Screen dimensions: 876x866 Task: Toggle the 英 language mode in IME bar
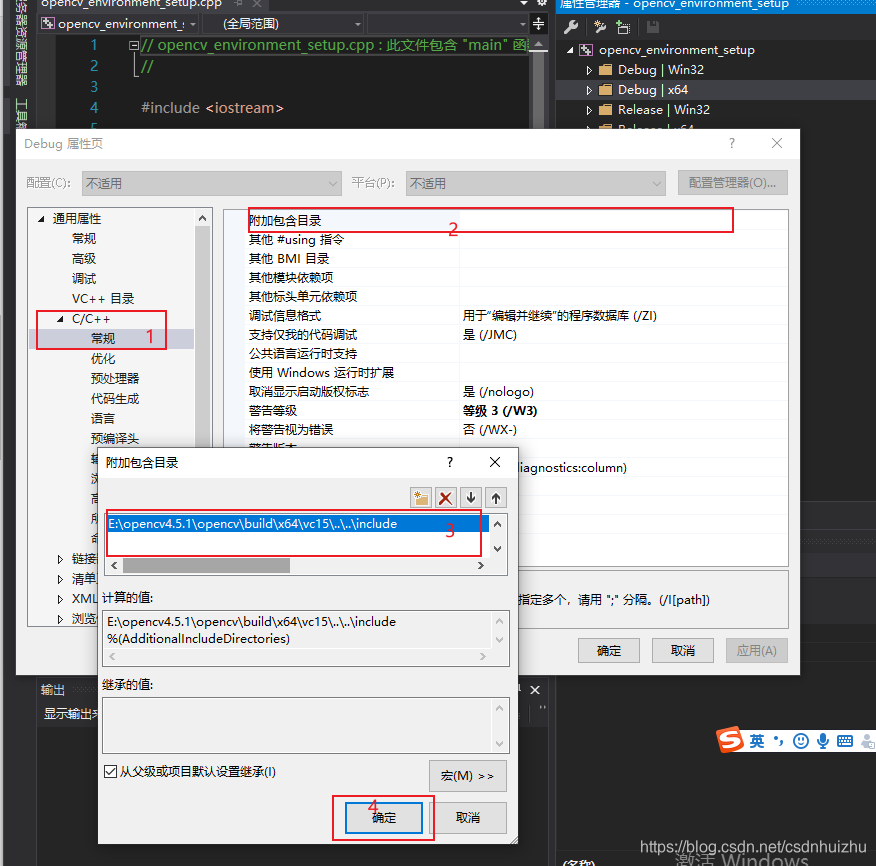pyautogui.click(x=757, y=741)
